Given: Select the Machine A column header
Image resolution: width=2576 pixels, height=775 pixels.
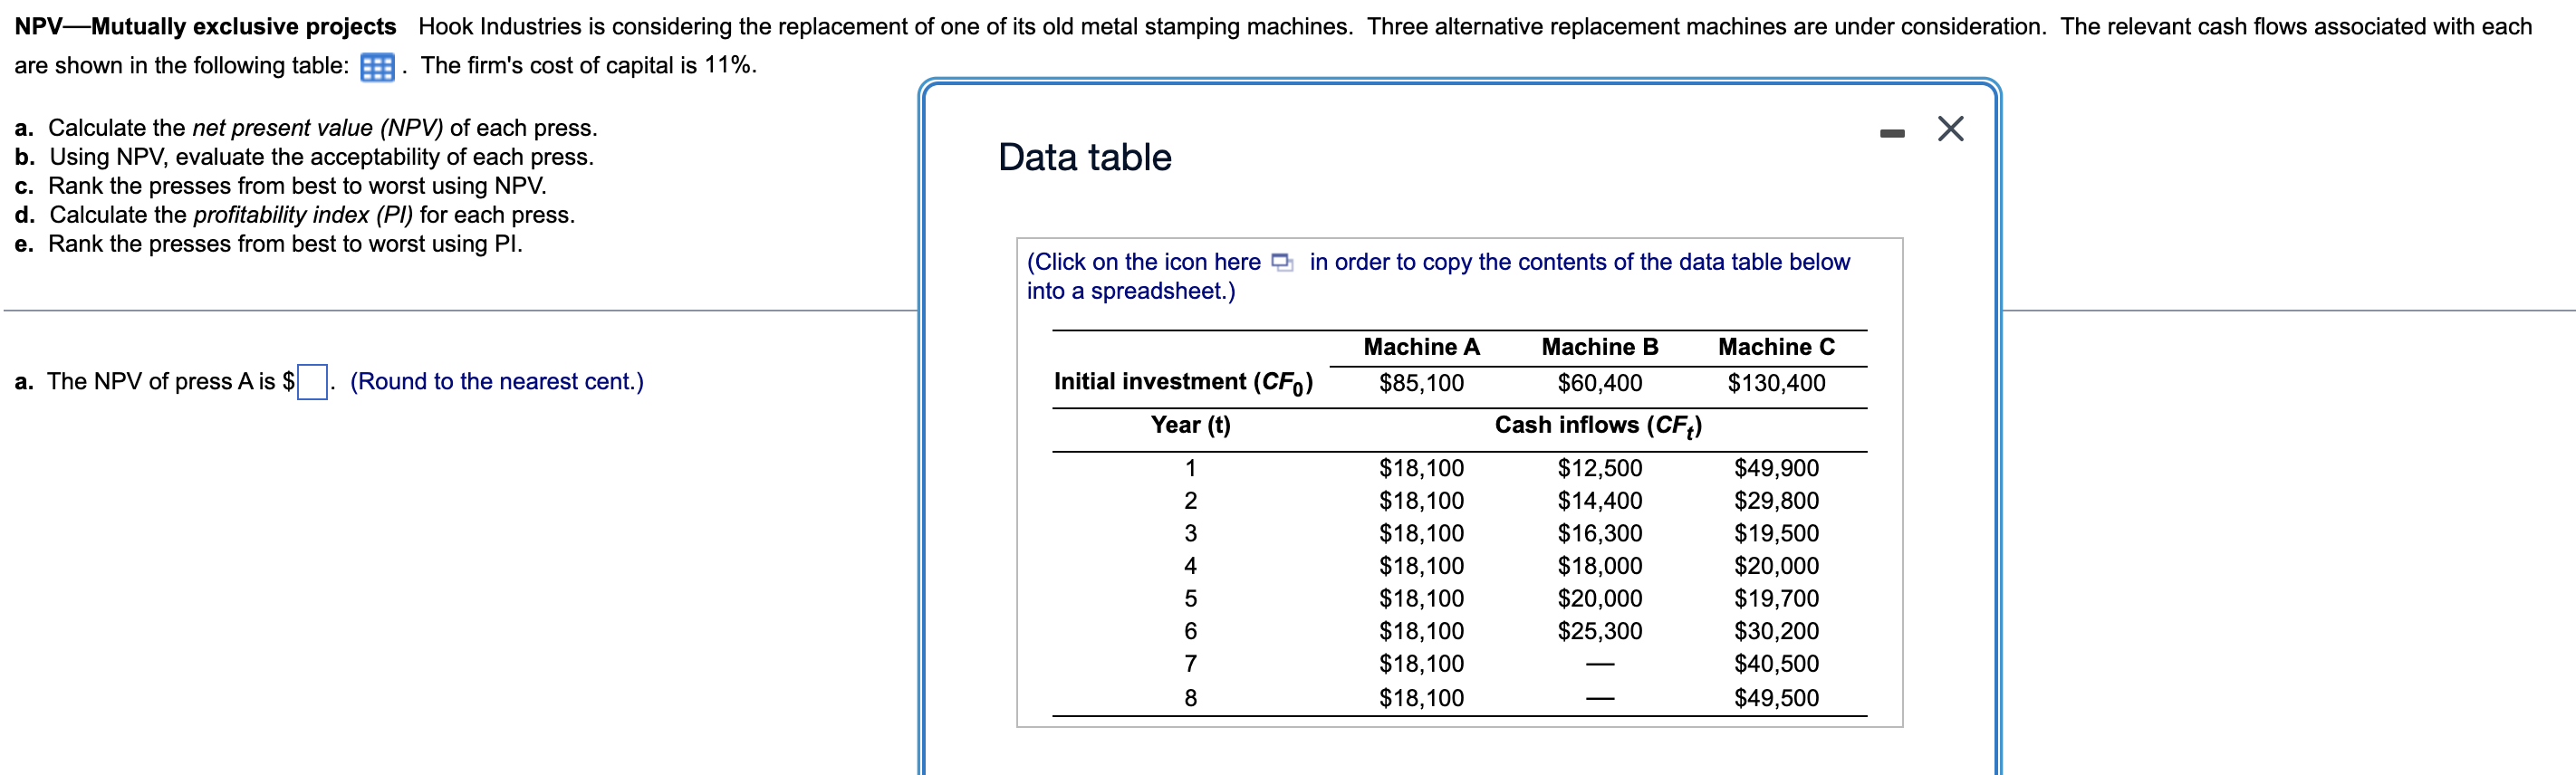Looking at the screenshot, I should coord(1421,347).
